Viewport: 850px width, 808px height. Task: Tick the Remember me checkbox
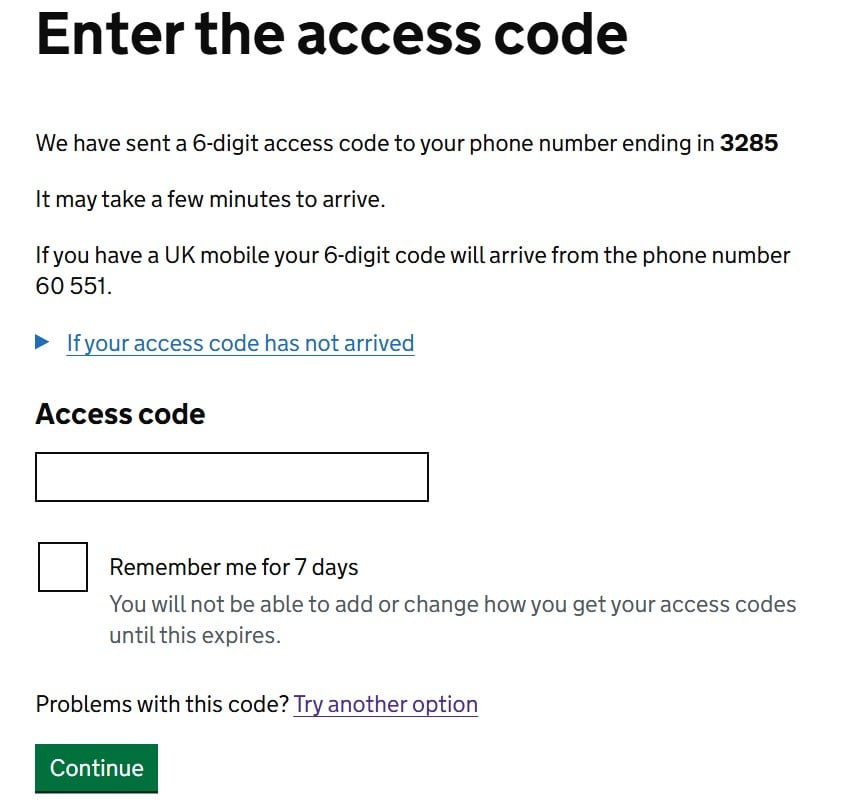tap(62, 567)
